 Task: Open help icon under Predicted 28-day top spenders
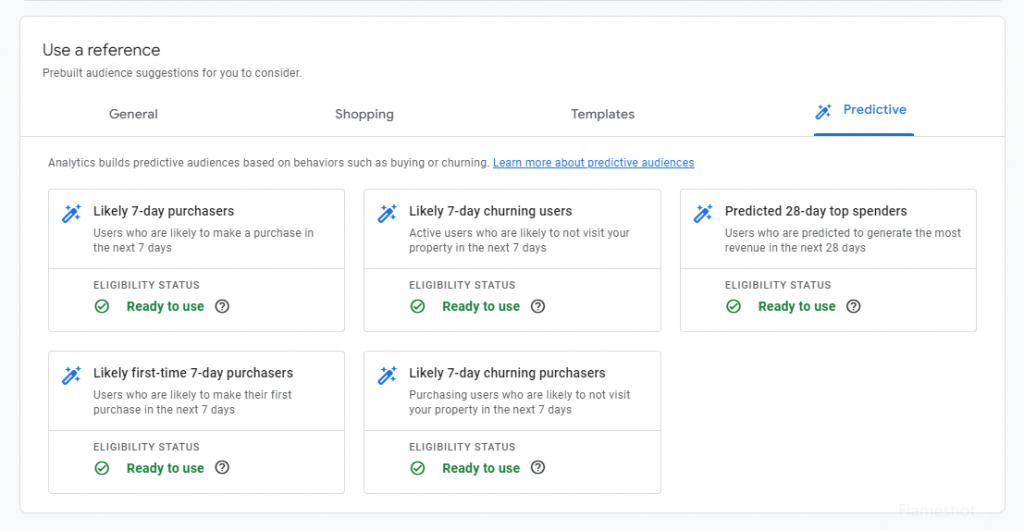(853, 307)
